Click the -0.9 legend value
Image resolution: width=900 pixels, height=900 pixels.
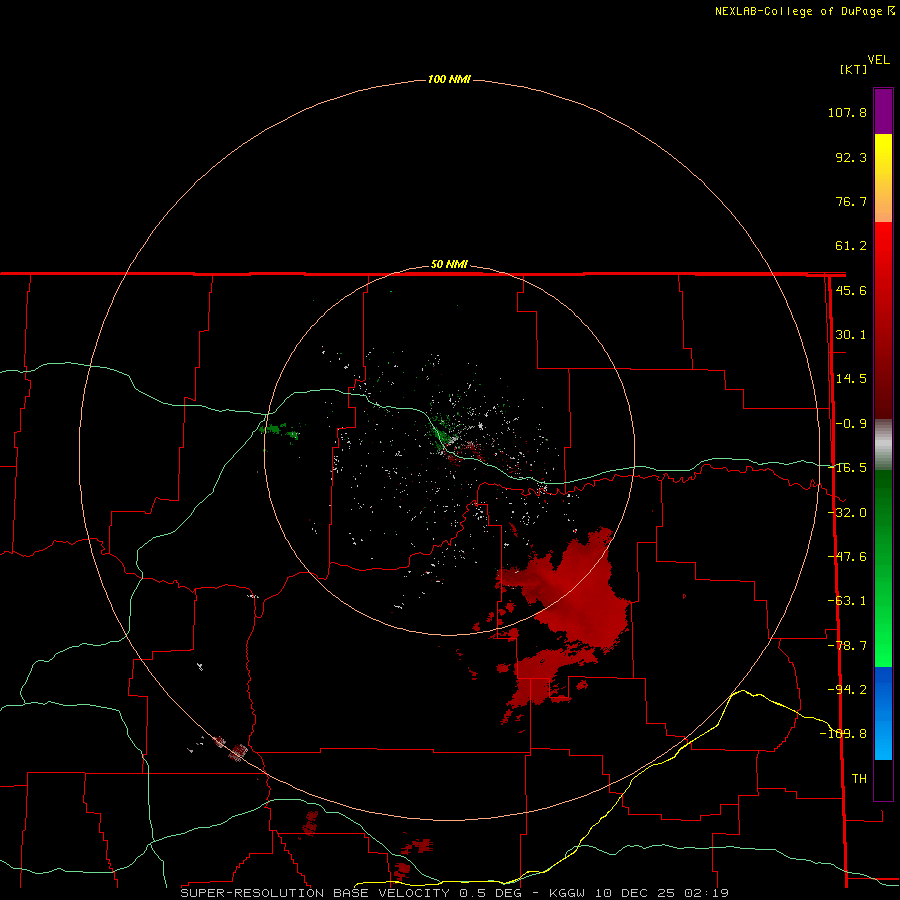click(851, 424)
